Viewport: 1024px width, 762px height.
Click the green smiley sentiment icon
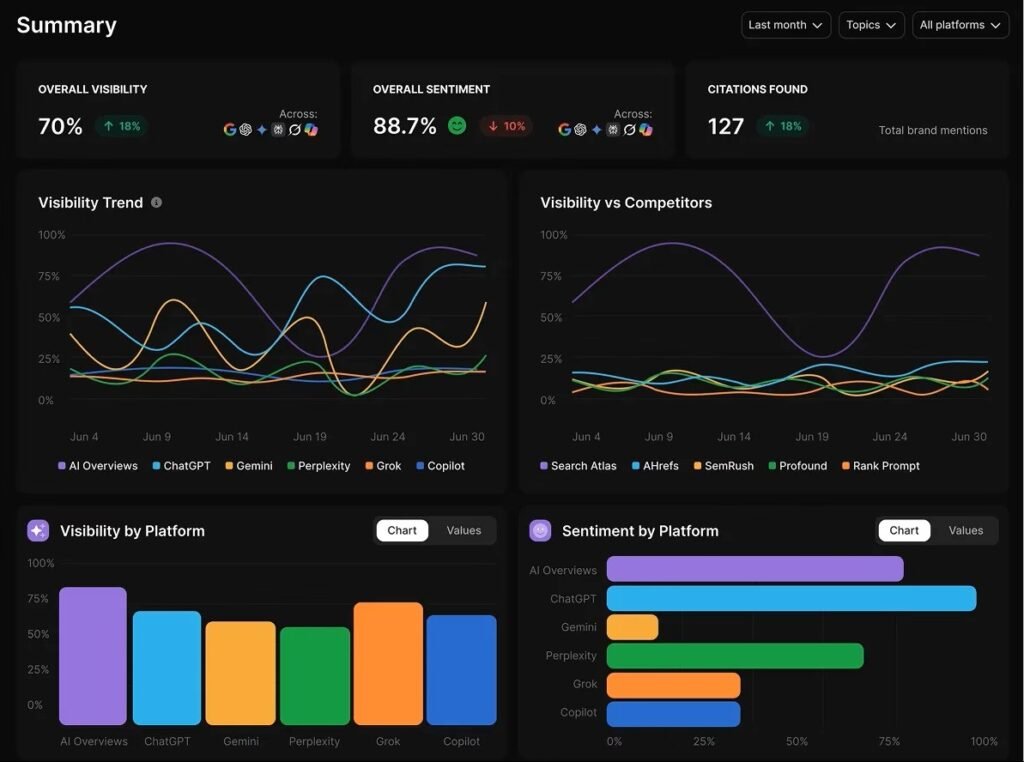pos(457,126)
